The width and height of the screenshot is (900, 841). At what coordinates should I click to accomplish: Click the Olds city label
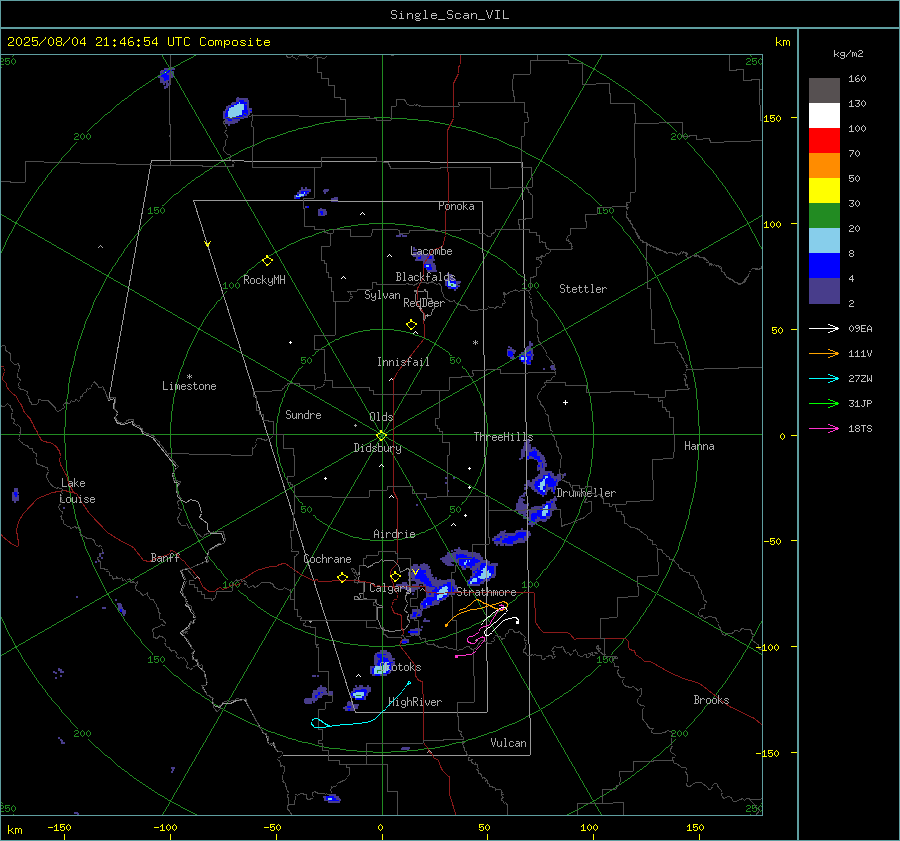[381, 417]
